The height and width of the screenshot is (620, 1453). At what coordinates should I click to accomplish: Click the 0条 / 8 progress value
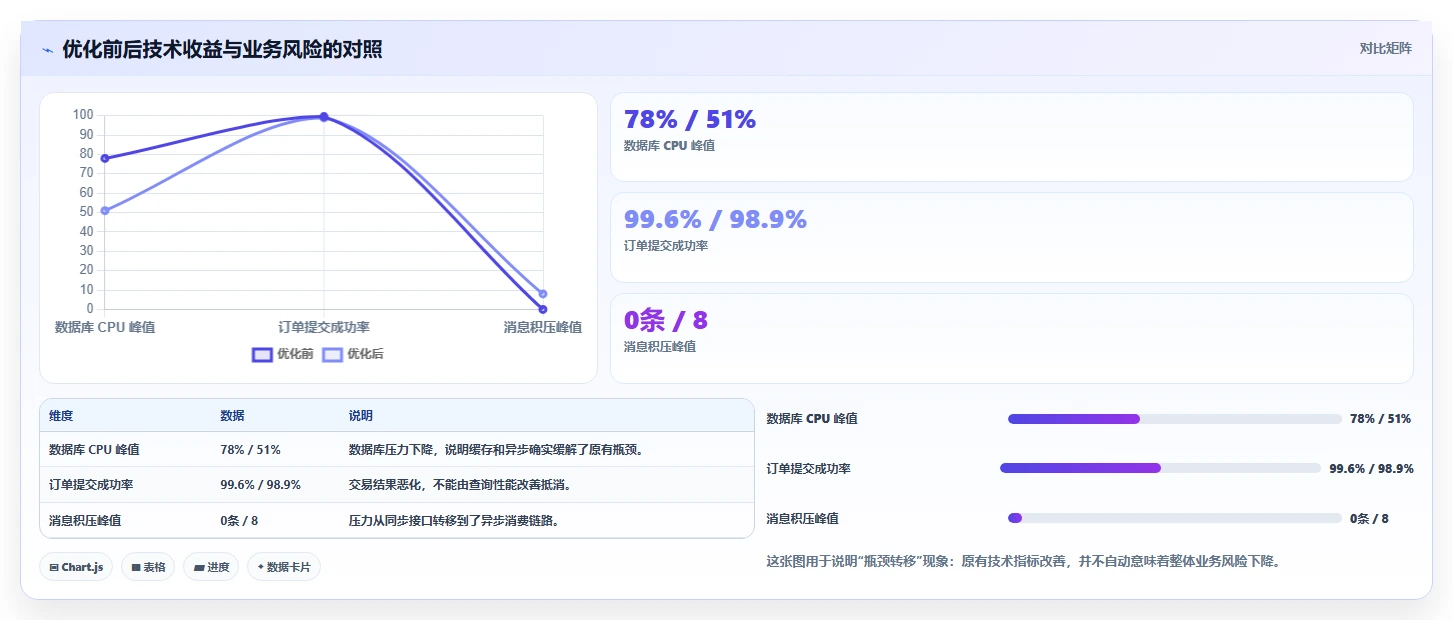tap(1369, 518)
